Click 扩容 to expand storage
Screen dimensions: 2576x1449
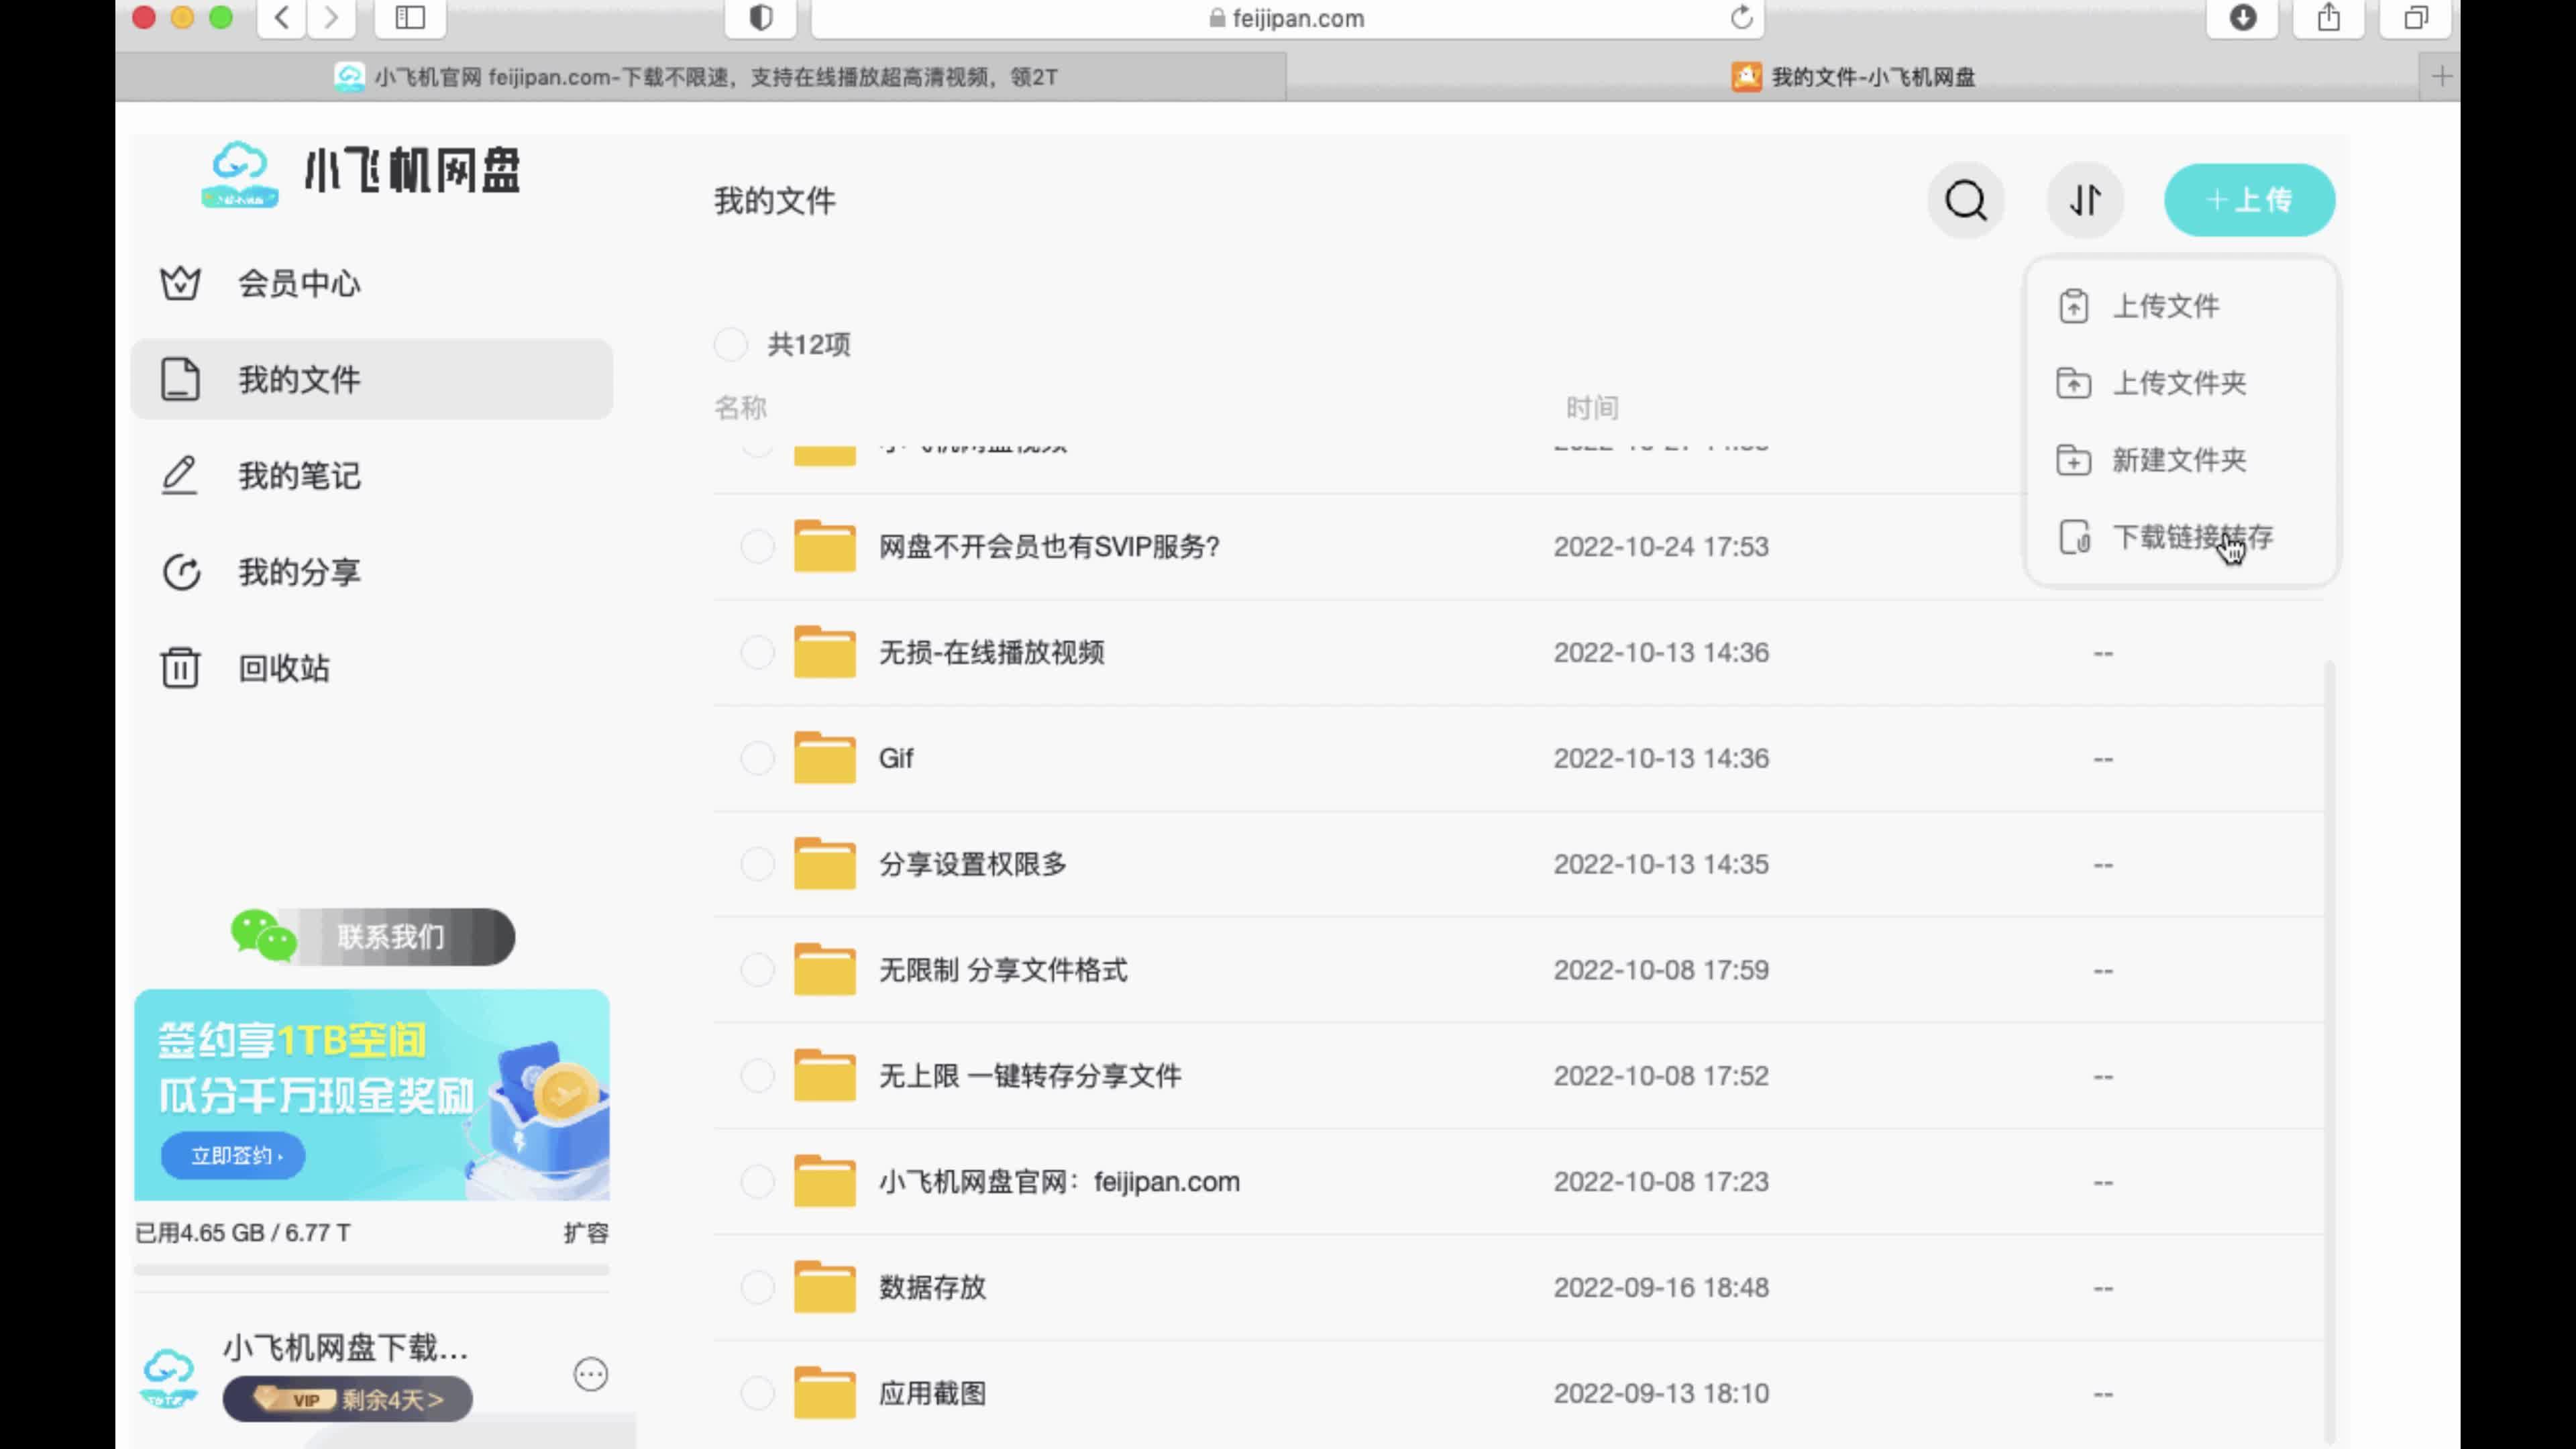click(586, 1233)
